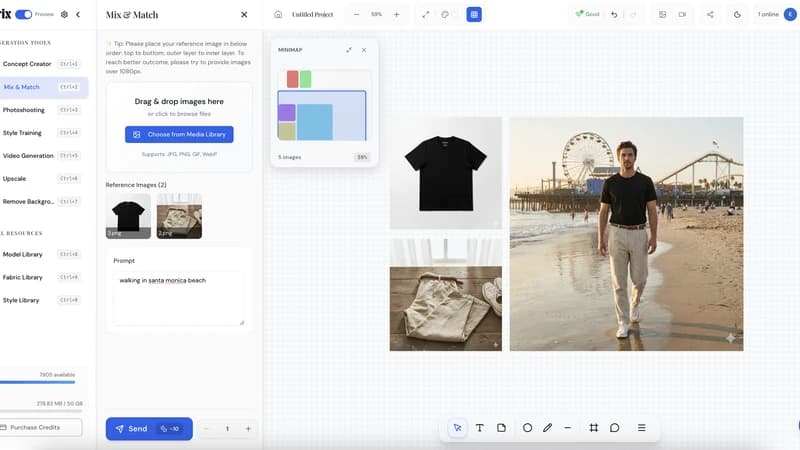Select the sticky note tool
This screenshot has height=450, width=800.
[502, 428]
